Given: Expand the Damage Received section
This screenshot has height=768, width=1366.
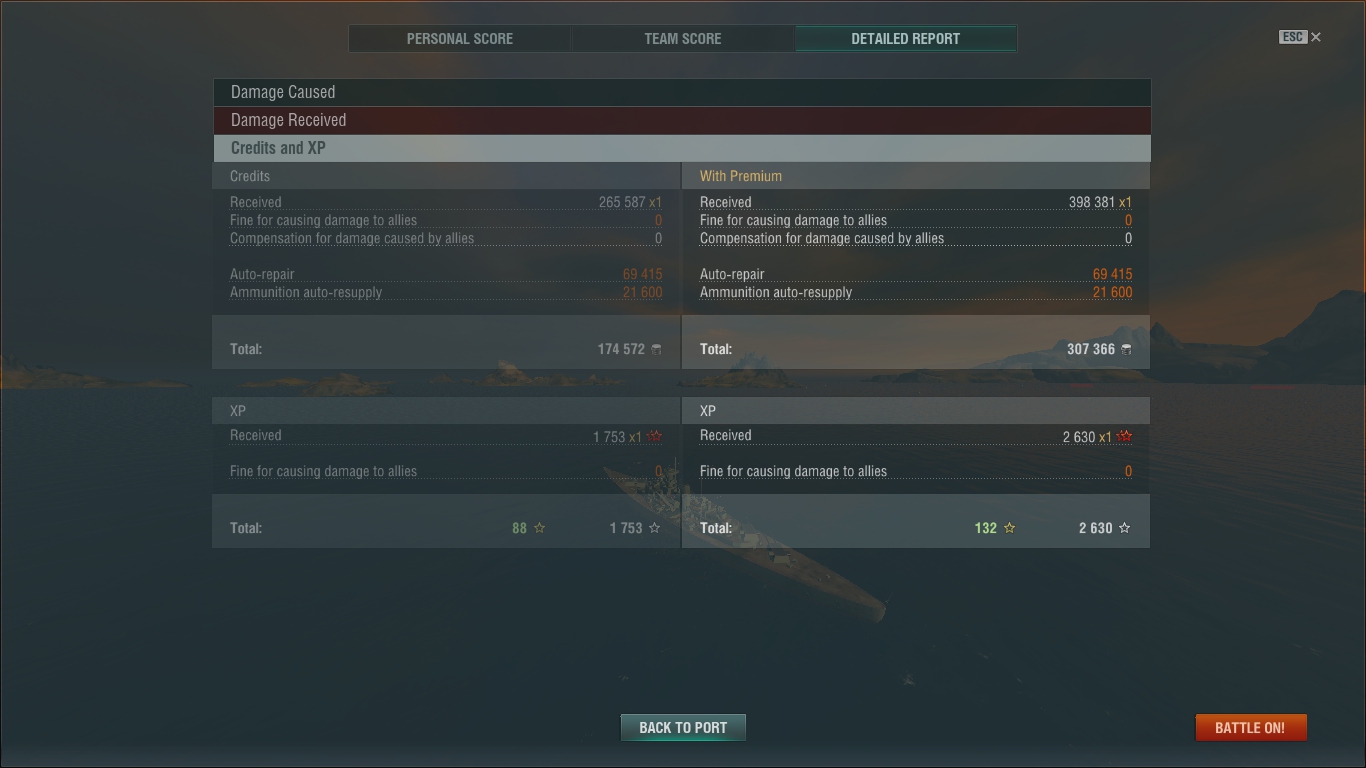Looking at the screenshot, I should tap(682, 120).
